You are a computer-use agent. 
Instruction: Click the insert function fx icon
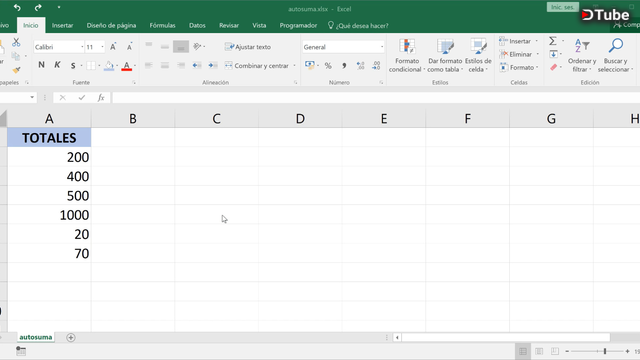[101, 98]
